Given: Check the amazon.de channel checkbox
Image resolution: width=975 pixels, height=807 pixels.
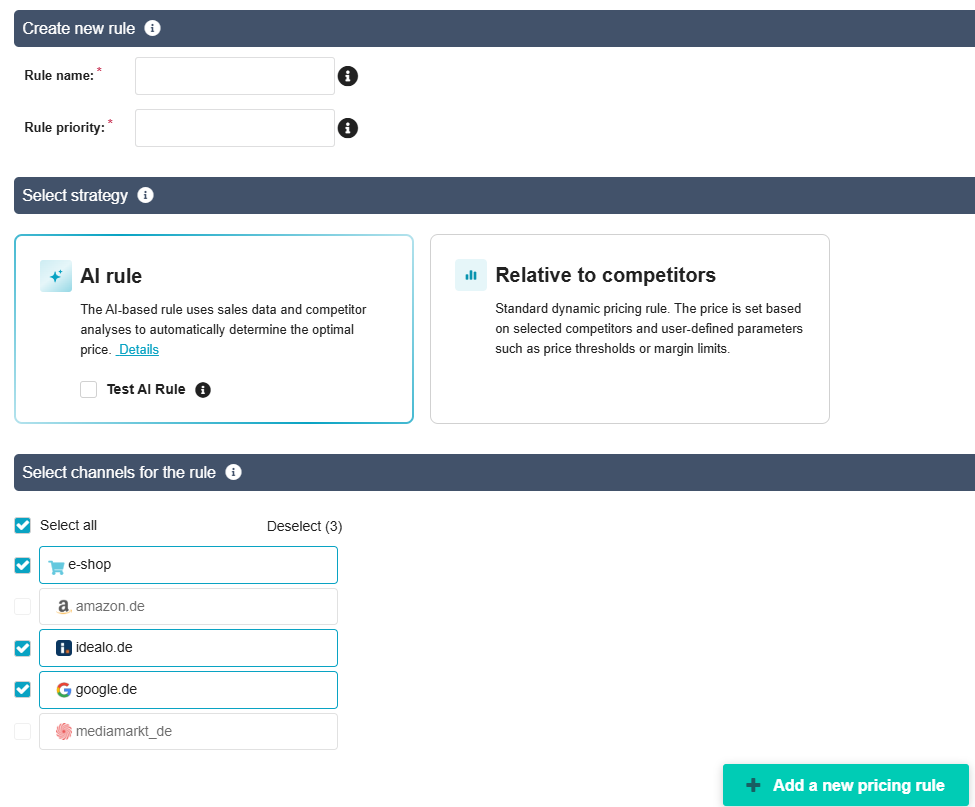Looking at the screenshot, I should click(x=23, y=606).
